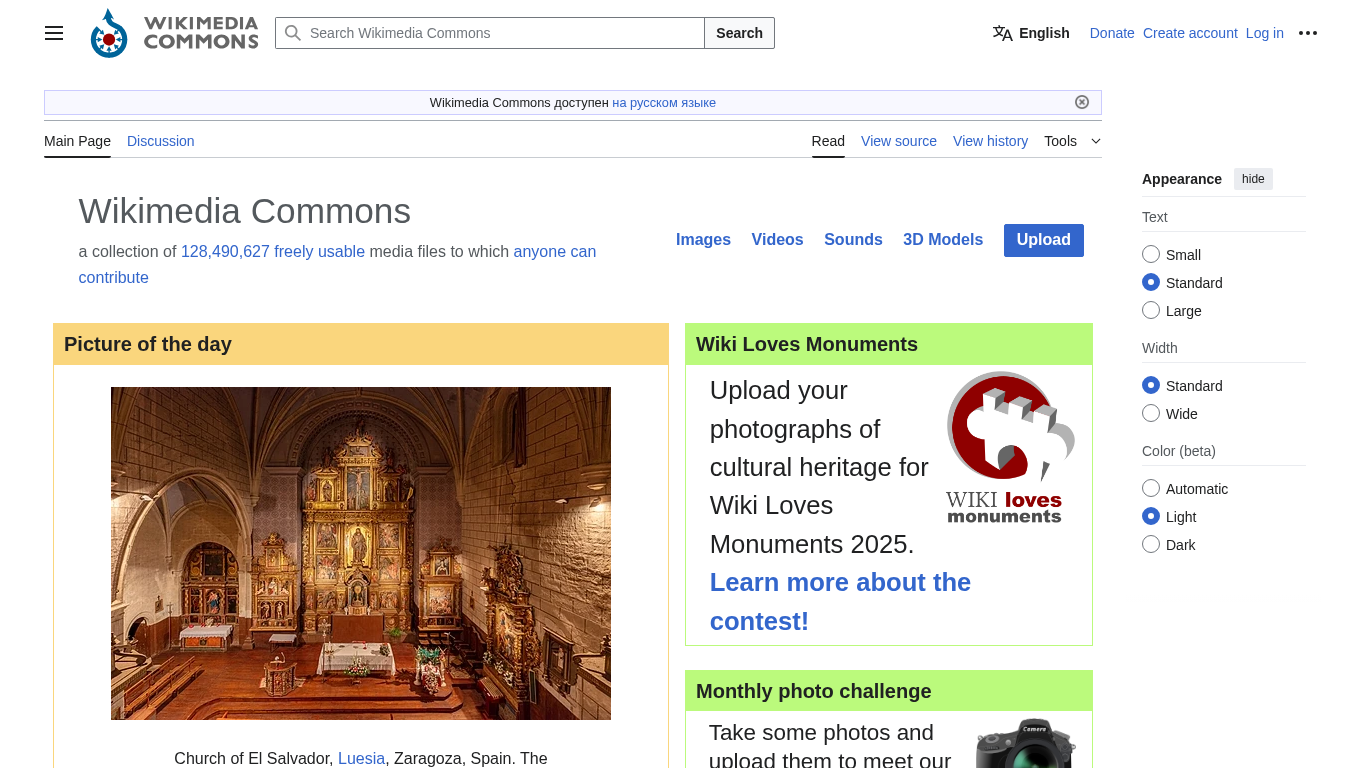This screenshot has height=768, width=1366.
Task: Click the blue Upload button
Action: [x=1044, y=240]
